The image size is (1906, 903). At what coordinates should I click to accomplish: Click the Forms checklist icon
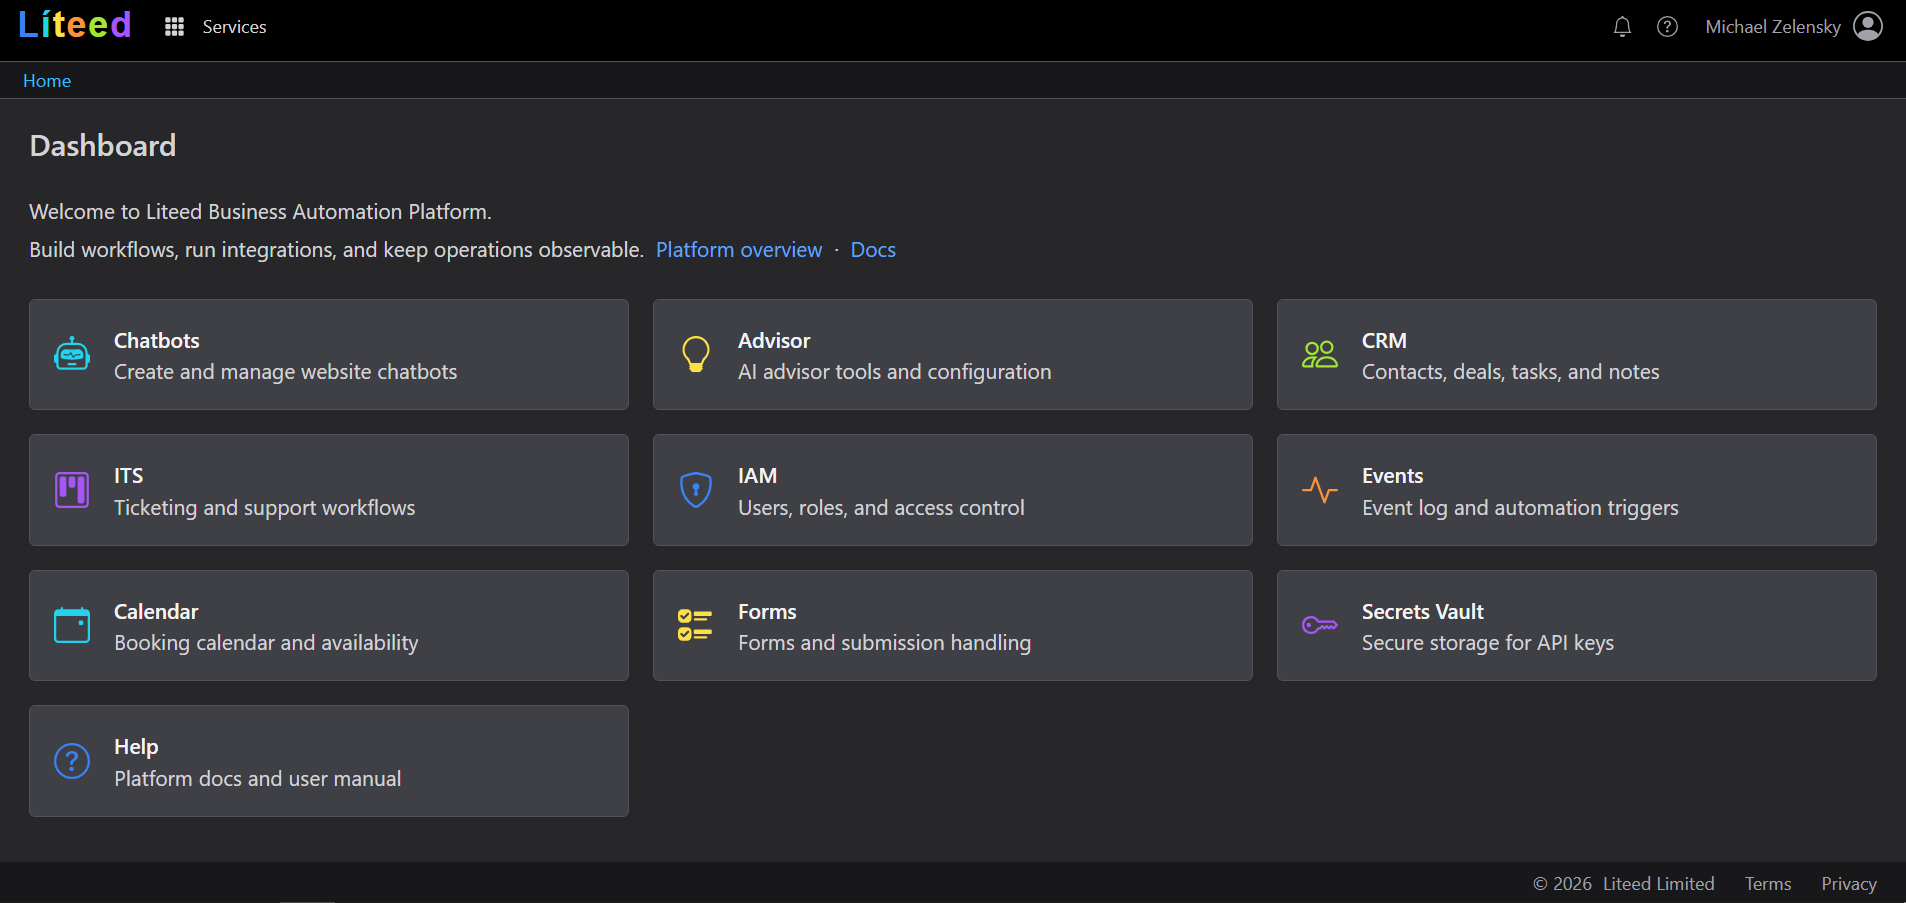pyautogui.click(x=696, y=624)
